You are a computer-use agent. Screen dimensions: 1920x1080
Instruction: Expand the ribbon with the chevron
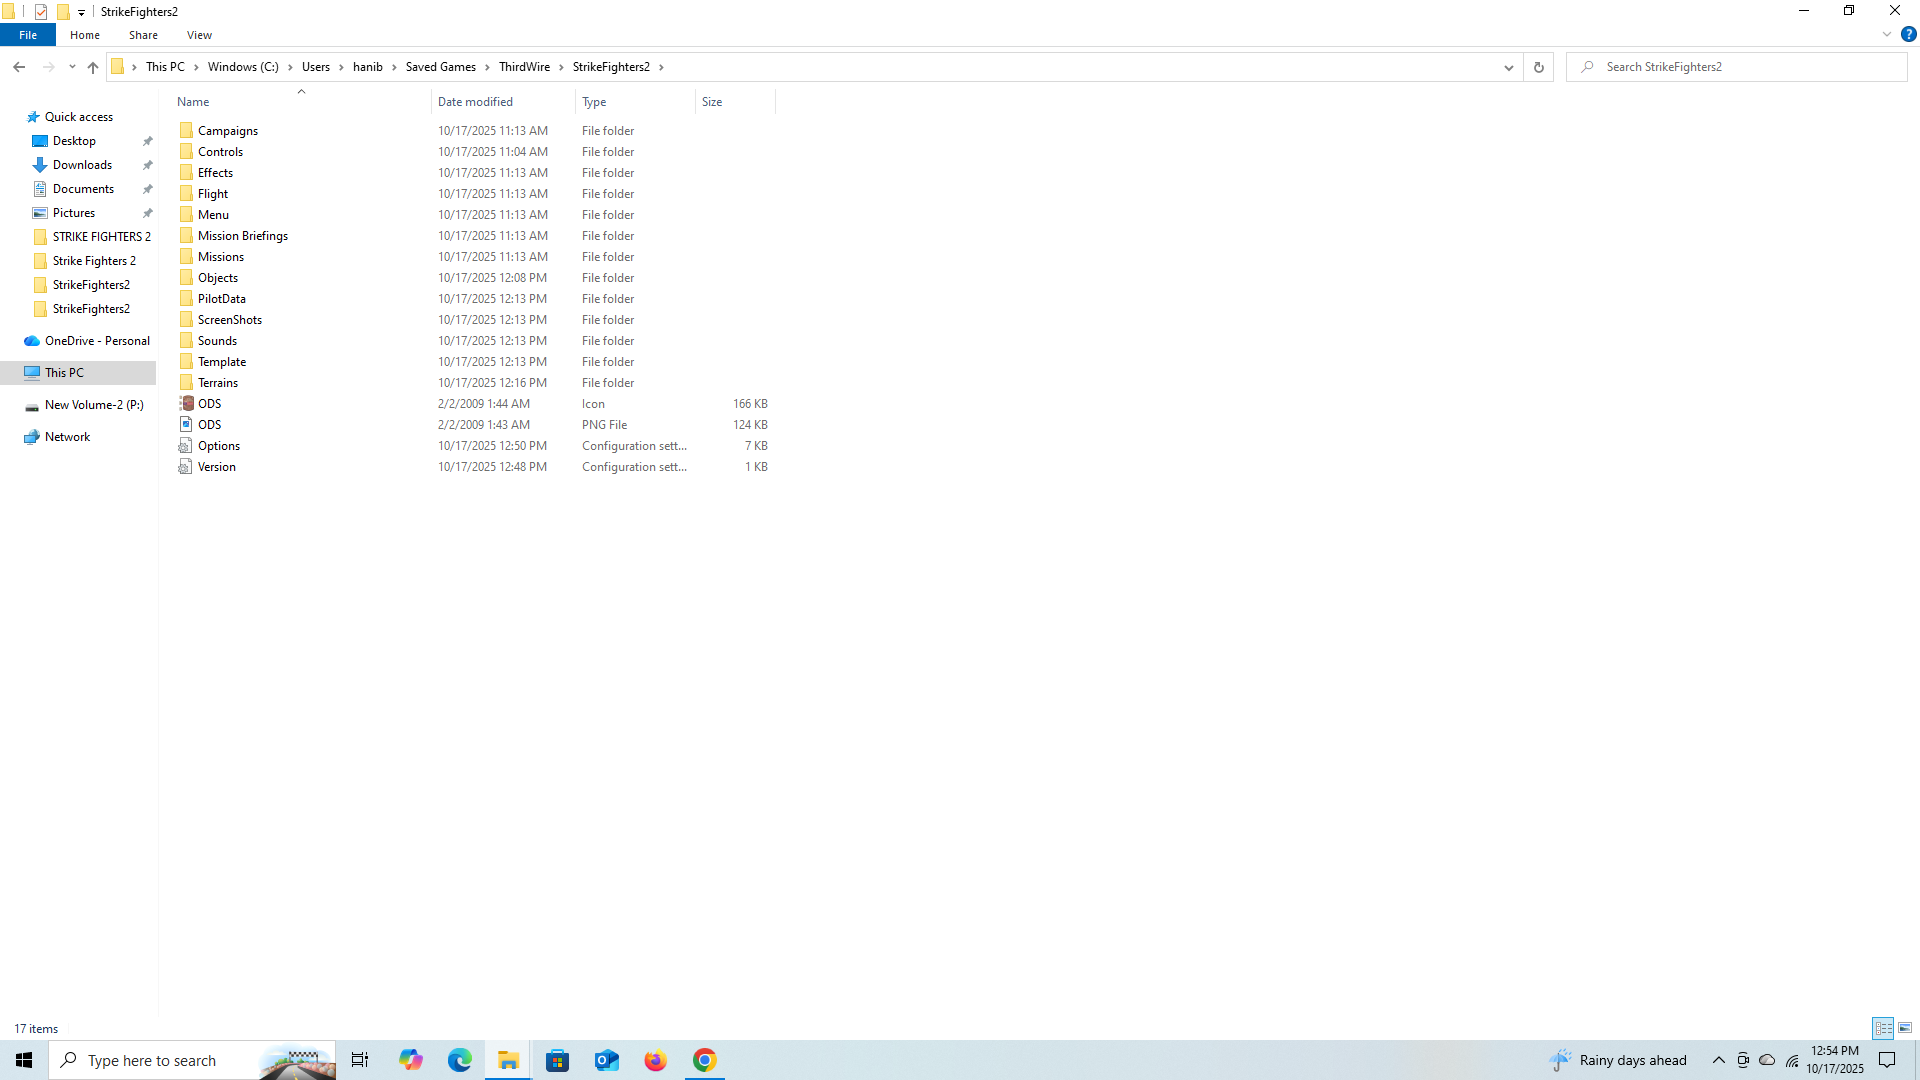[1886, 34]
